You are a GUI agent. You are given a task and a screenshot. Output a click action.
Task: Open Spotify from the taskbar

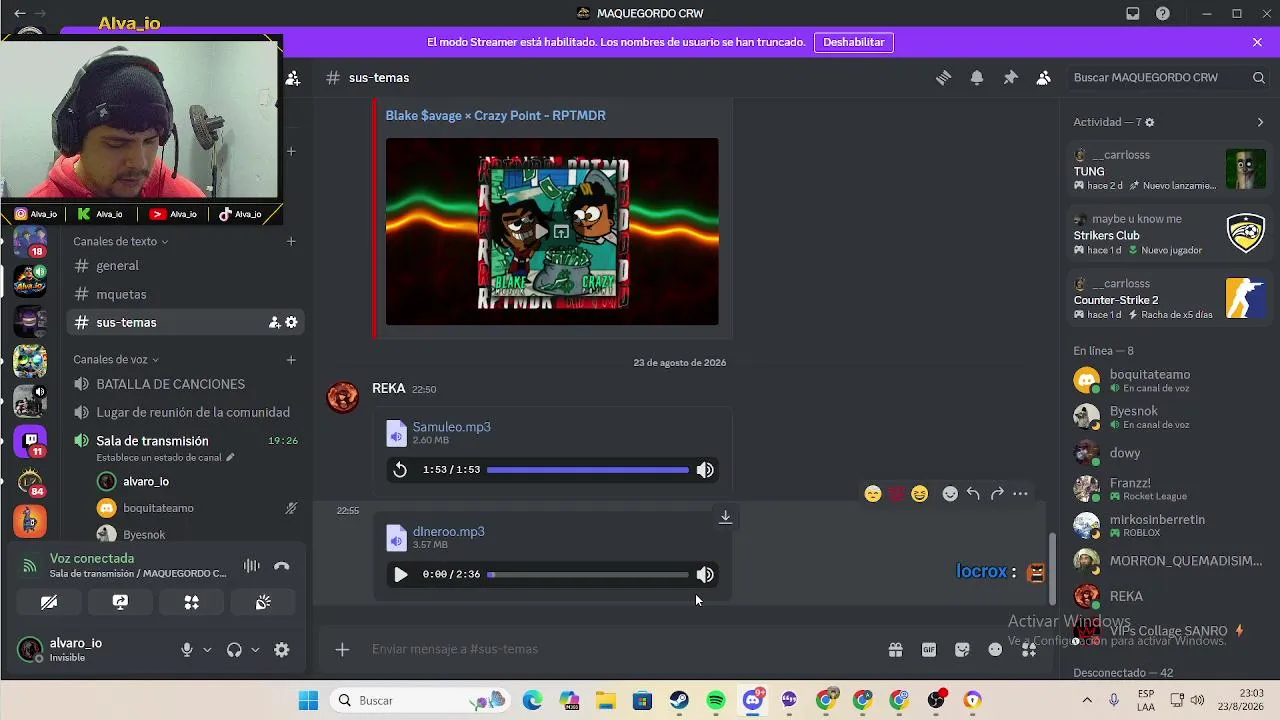pos(716,701)
